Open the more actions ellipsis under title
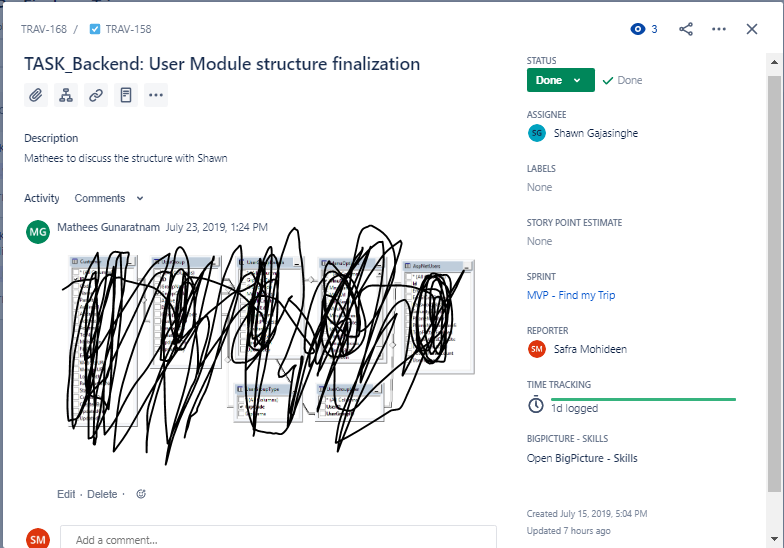Screen dimensions: 784x548 coord(156,95)
